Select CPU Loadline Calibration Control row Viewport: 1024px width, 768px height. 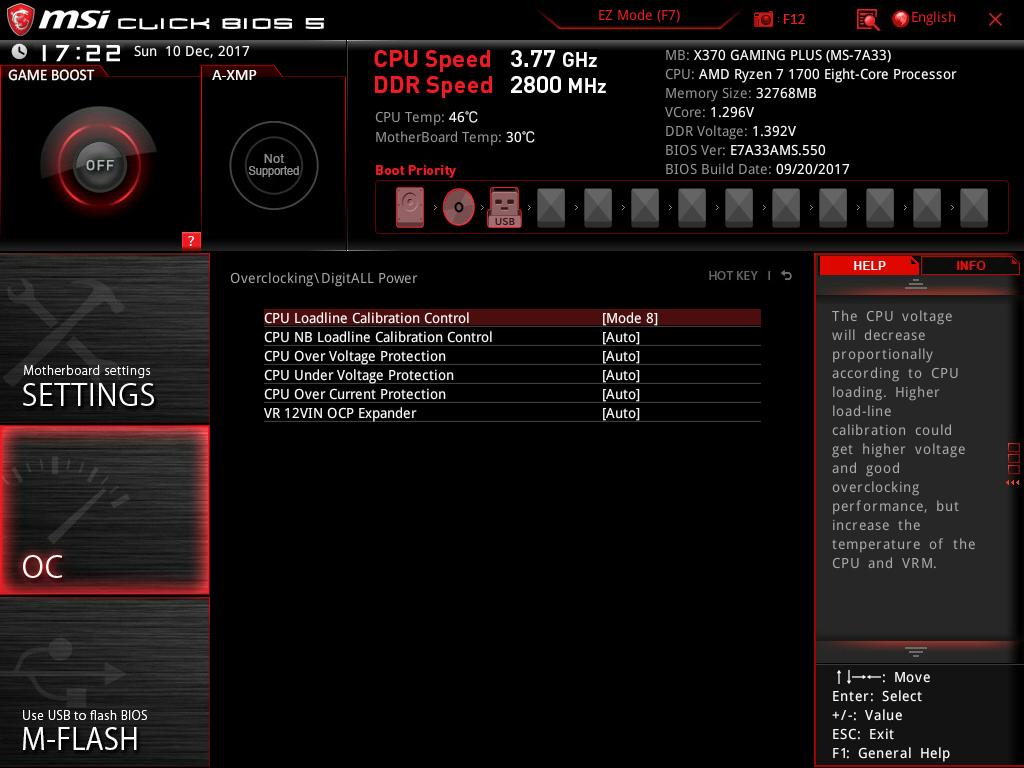coord(512,318)
